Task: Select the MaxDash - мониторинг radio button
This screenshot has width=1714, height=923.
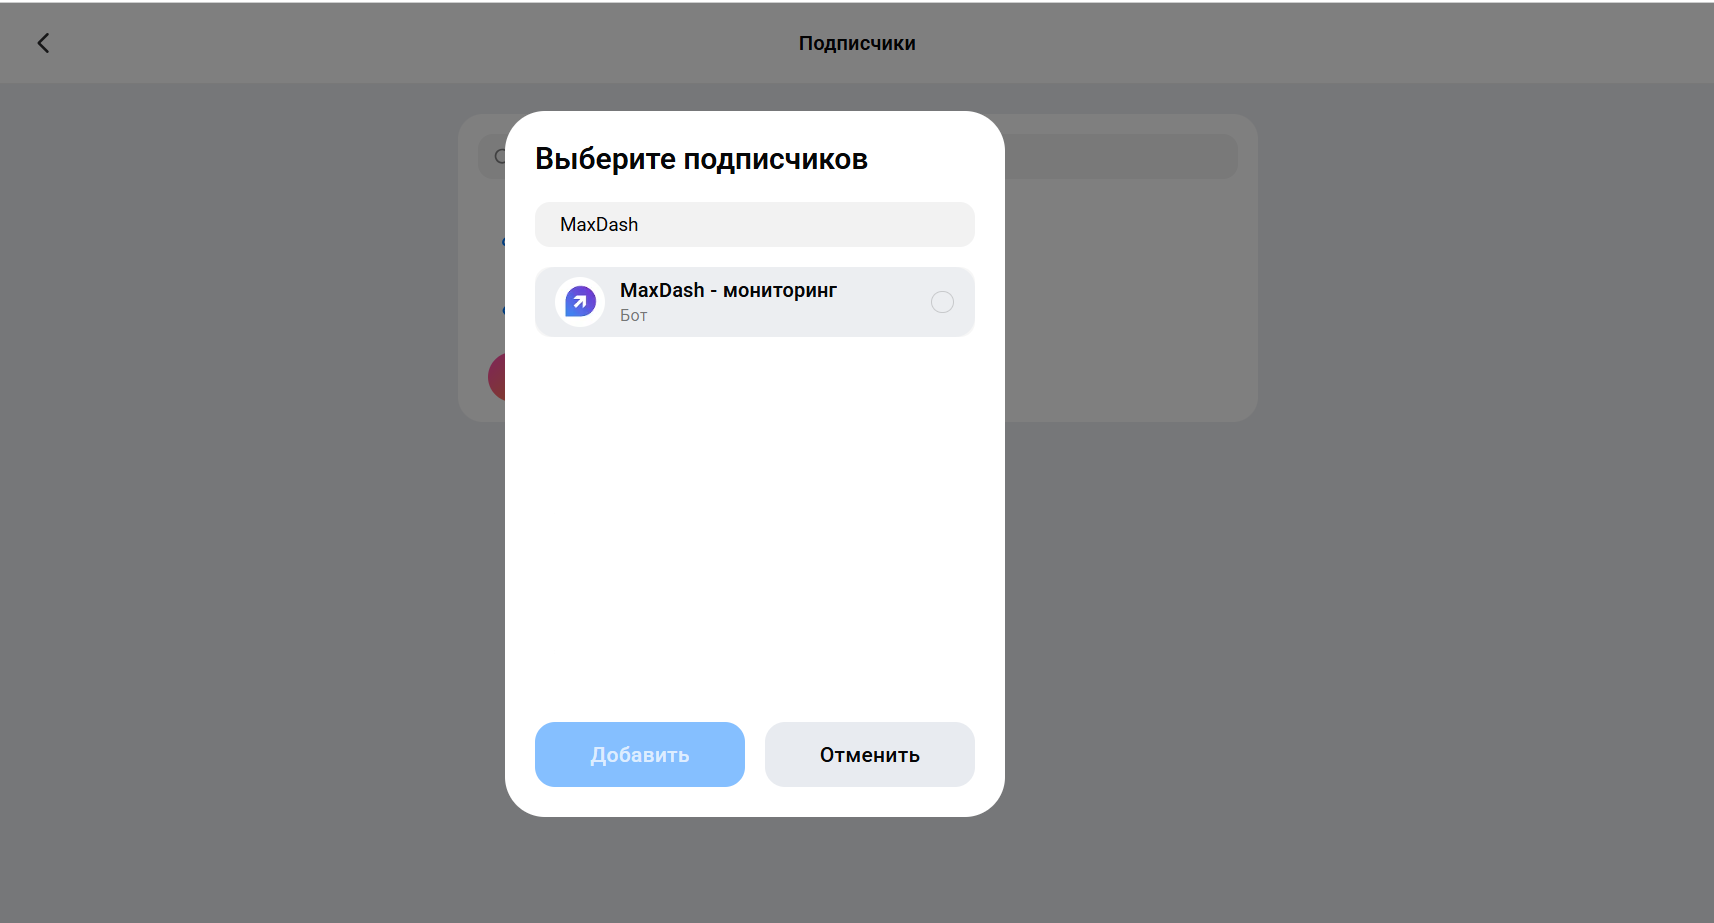Action: tap(942, 302)
